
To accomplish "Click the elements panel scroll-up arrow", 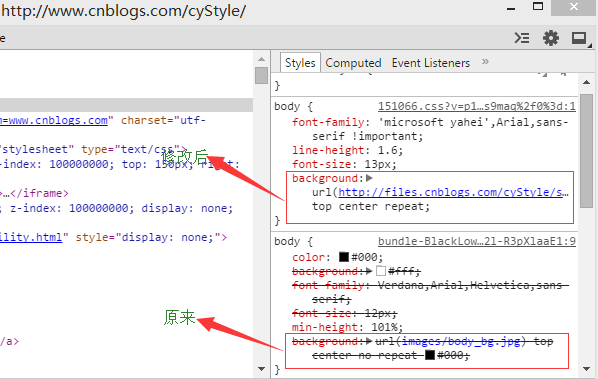I will (x=261, y=59).
